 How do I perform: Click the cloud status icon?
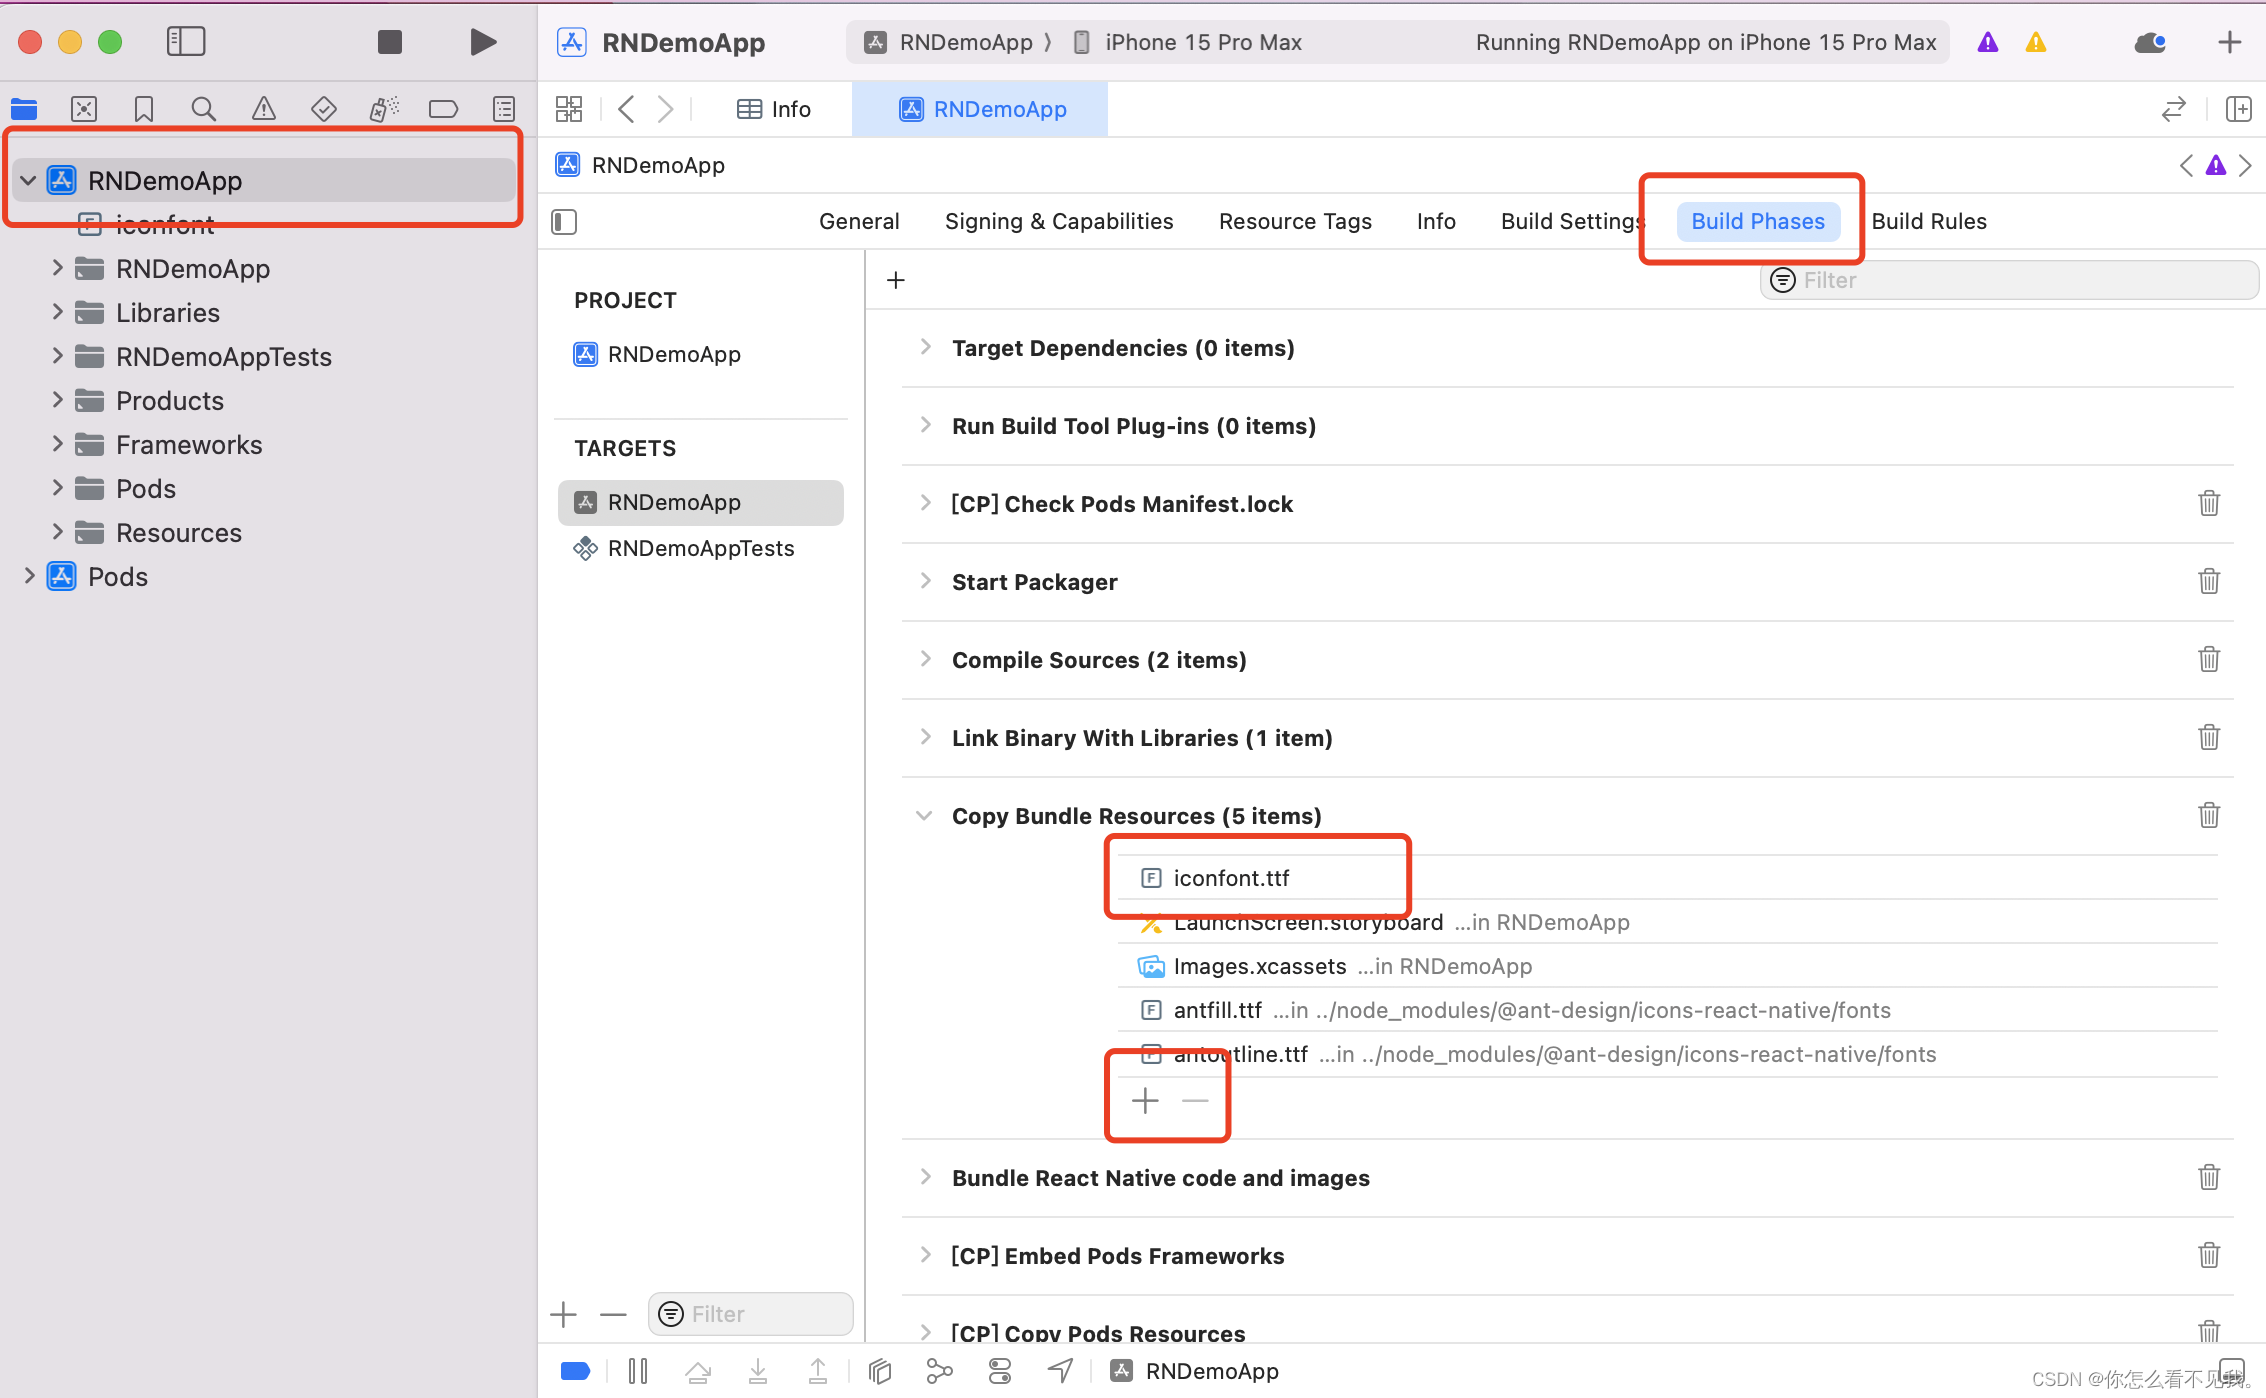click(x=2150, y=42)
